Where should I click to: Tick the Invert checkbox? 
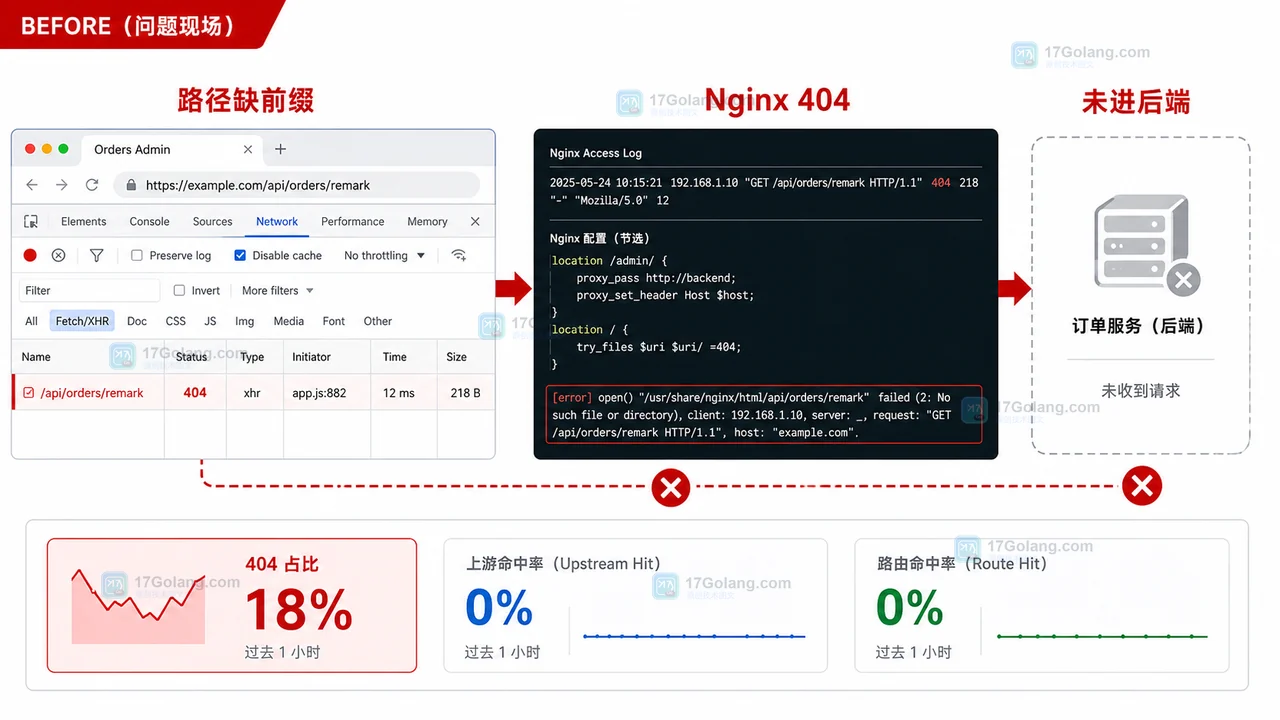(179, 291)
